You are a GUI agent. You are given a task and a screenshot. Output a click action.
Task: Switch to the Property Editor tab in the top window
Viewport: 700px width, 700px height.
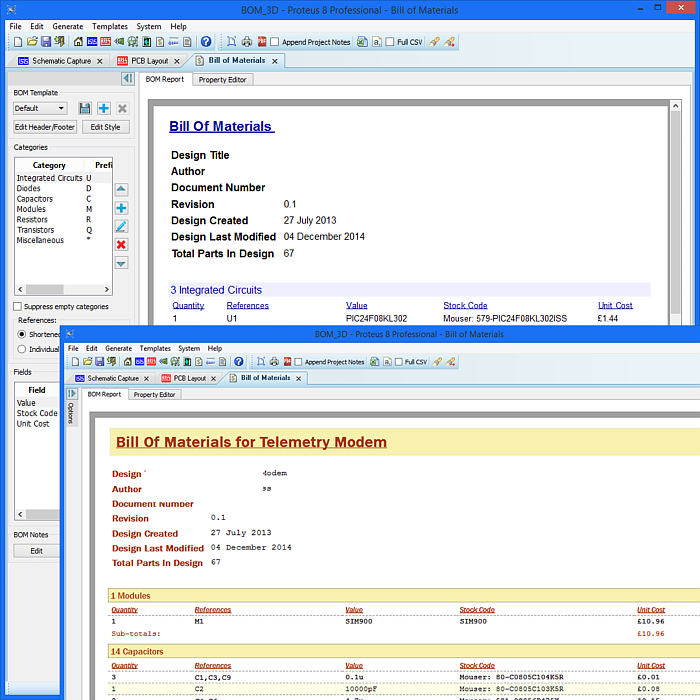(x=222, y=80)
